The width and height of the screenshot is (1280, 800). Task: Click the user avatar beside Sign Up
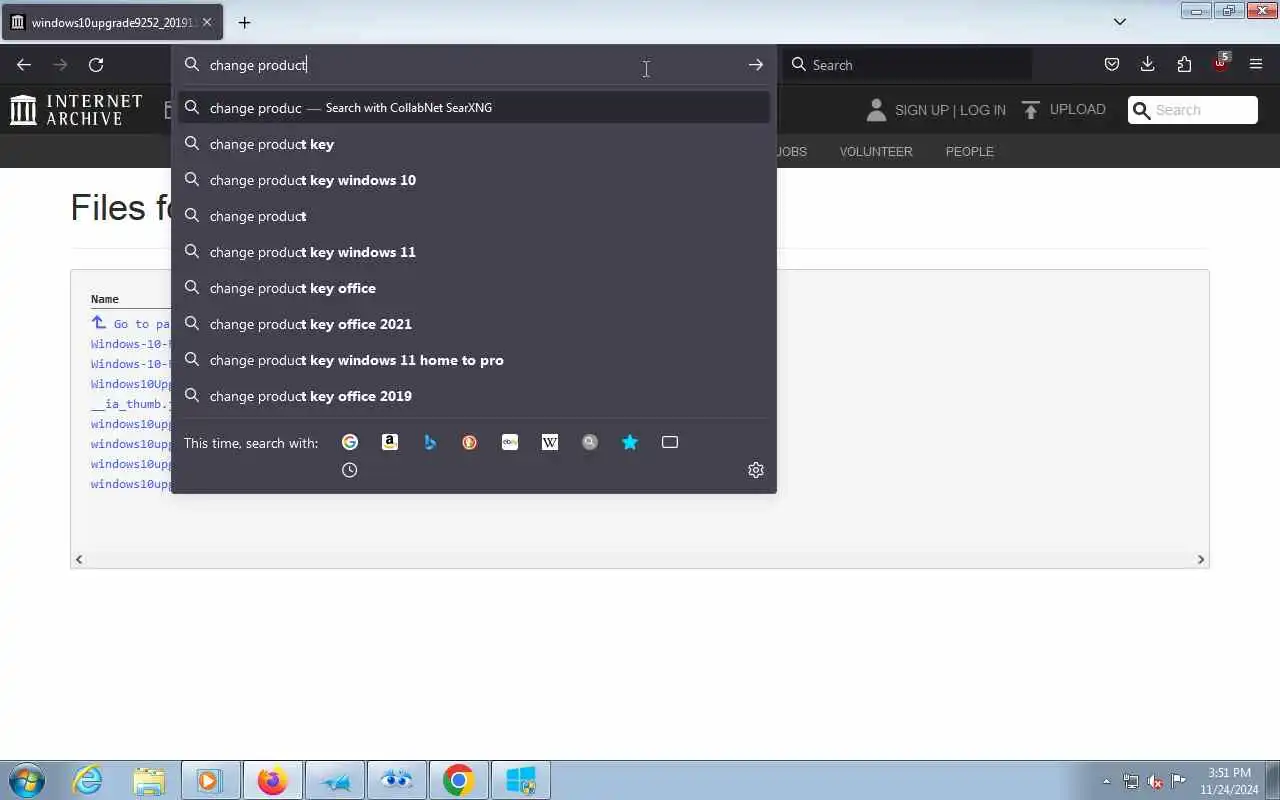(x=876, y=110)
